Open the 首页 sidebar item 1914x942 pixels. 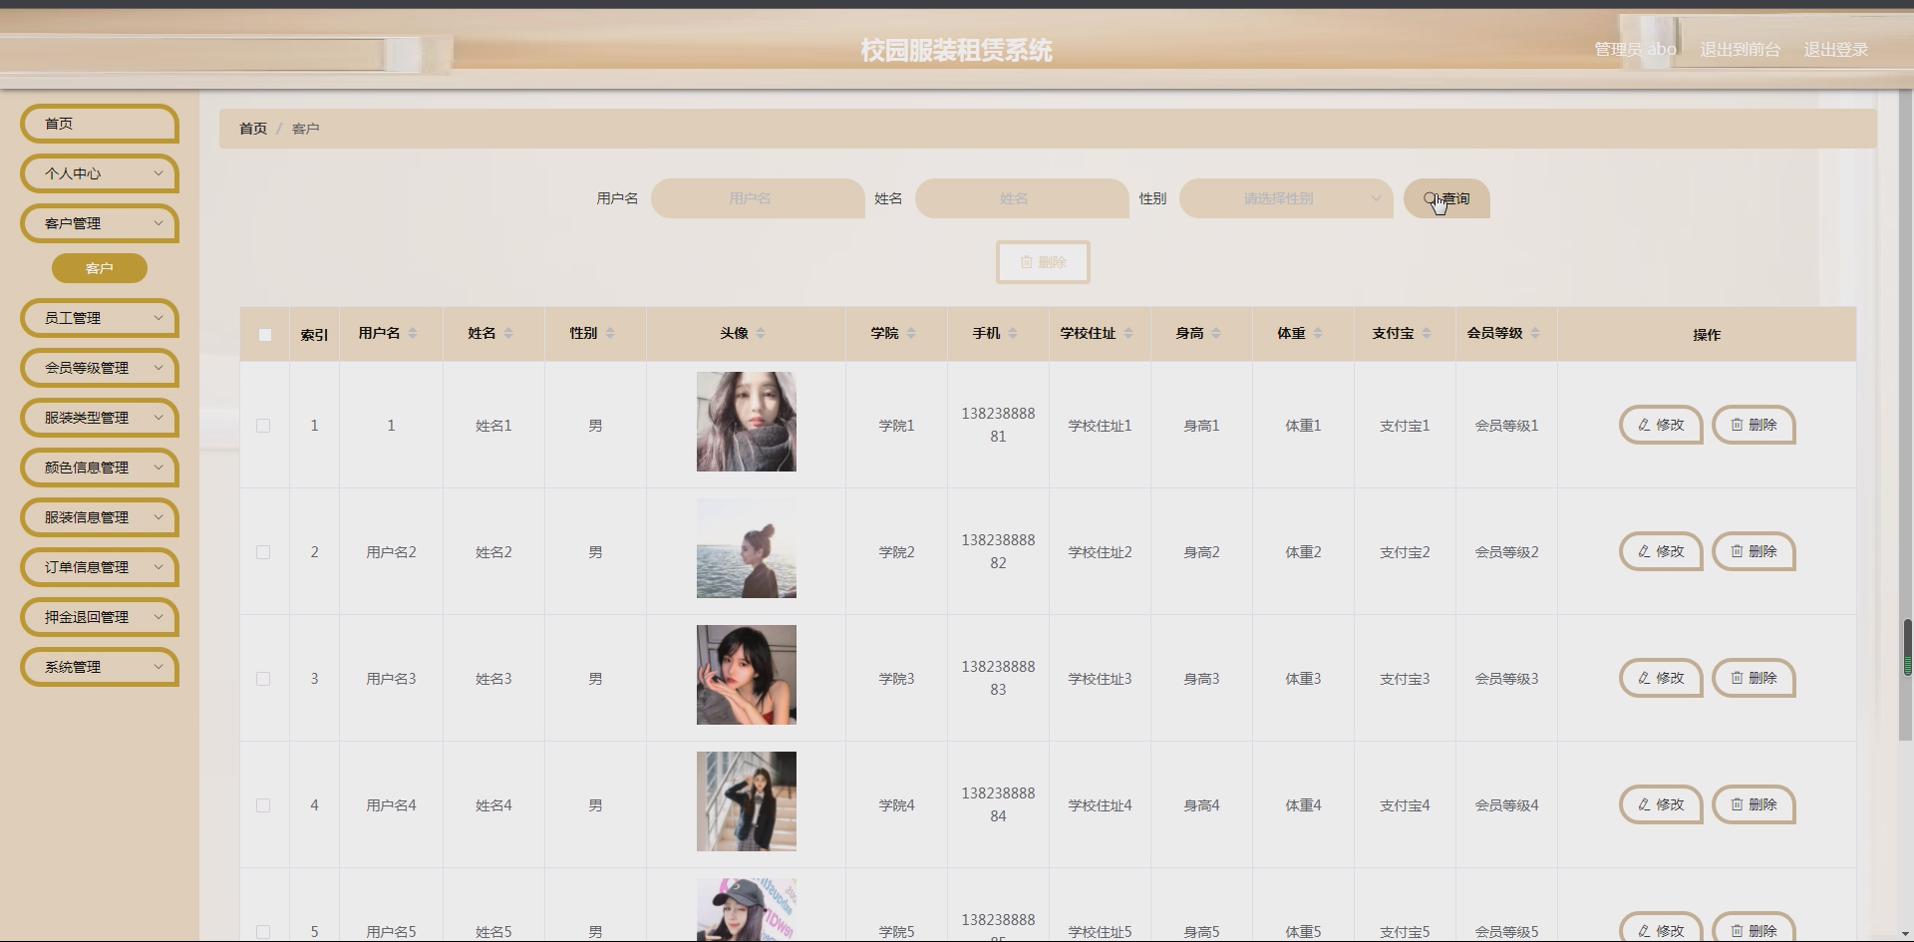[x=100, y=124]
